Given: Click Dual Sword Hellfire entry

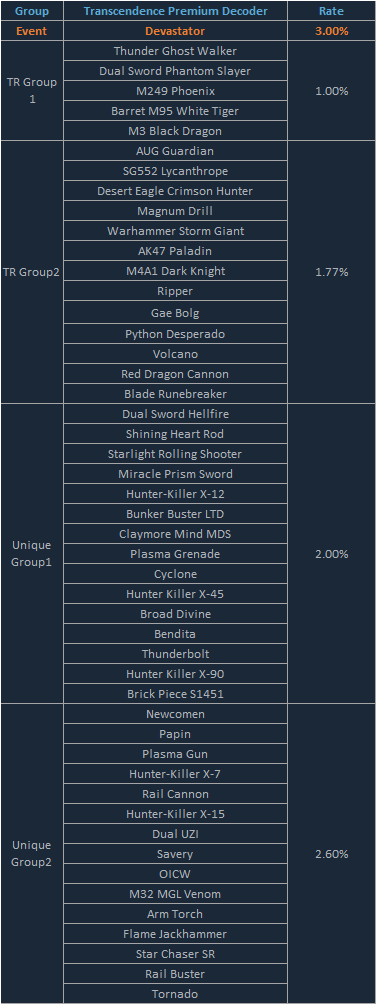Looking at the screenshot, I should click(x=175, y=414).
